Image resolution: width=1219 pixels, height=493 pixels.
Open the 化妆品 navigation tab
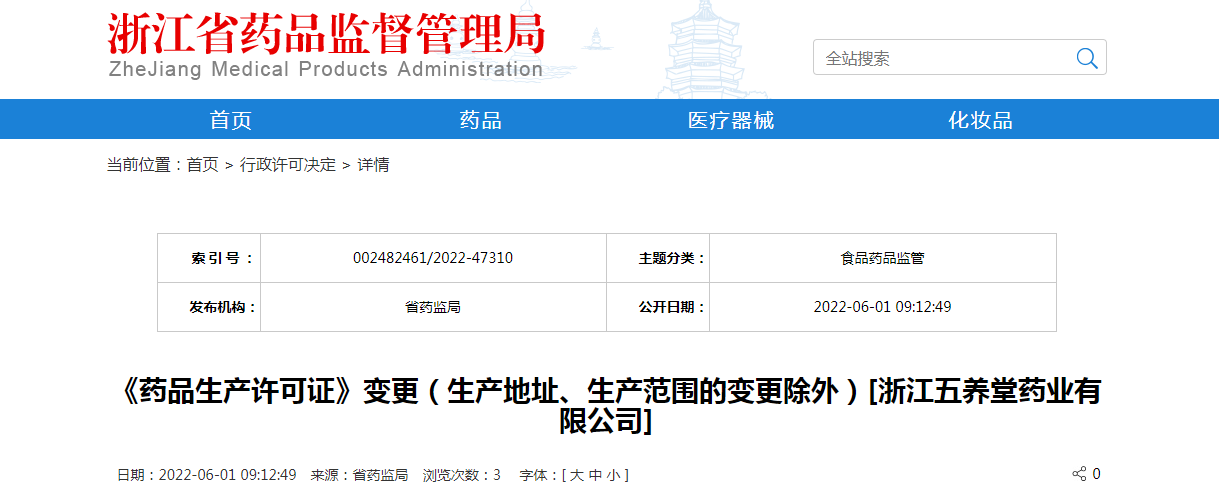tap(981, 120)
